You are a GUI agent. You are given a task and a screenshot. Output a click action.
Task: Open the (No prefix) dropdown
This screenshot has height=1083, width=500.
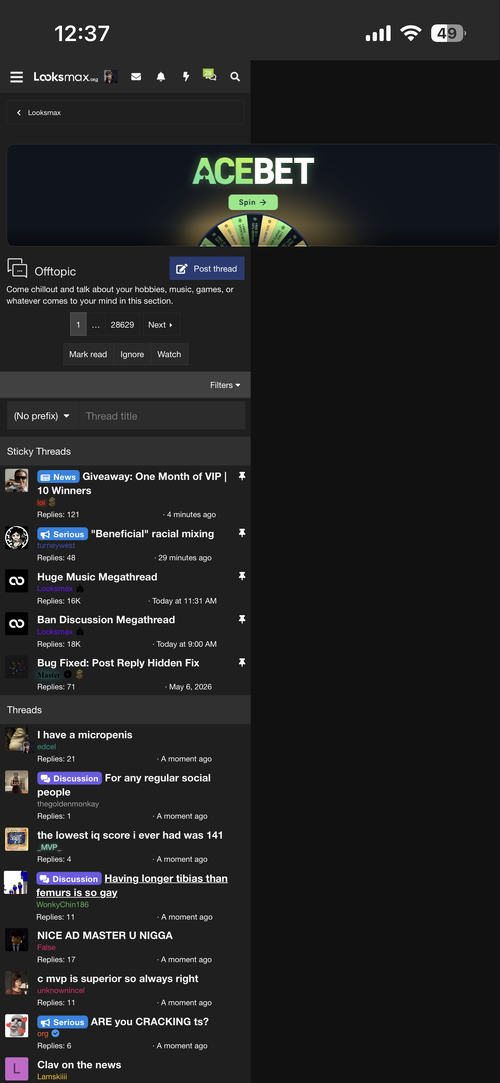(x=42, y=416)
